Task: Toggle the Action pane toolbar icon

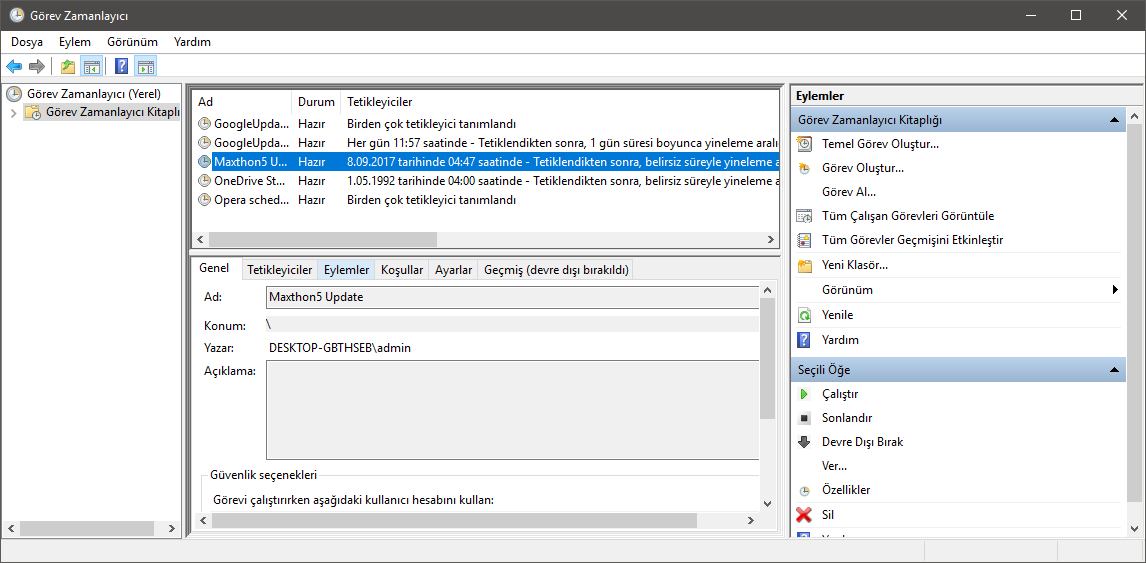Action: click(145, 67)
